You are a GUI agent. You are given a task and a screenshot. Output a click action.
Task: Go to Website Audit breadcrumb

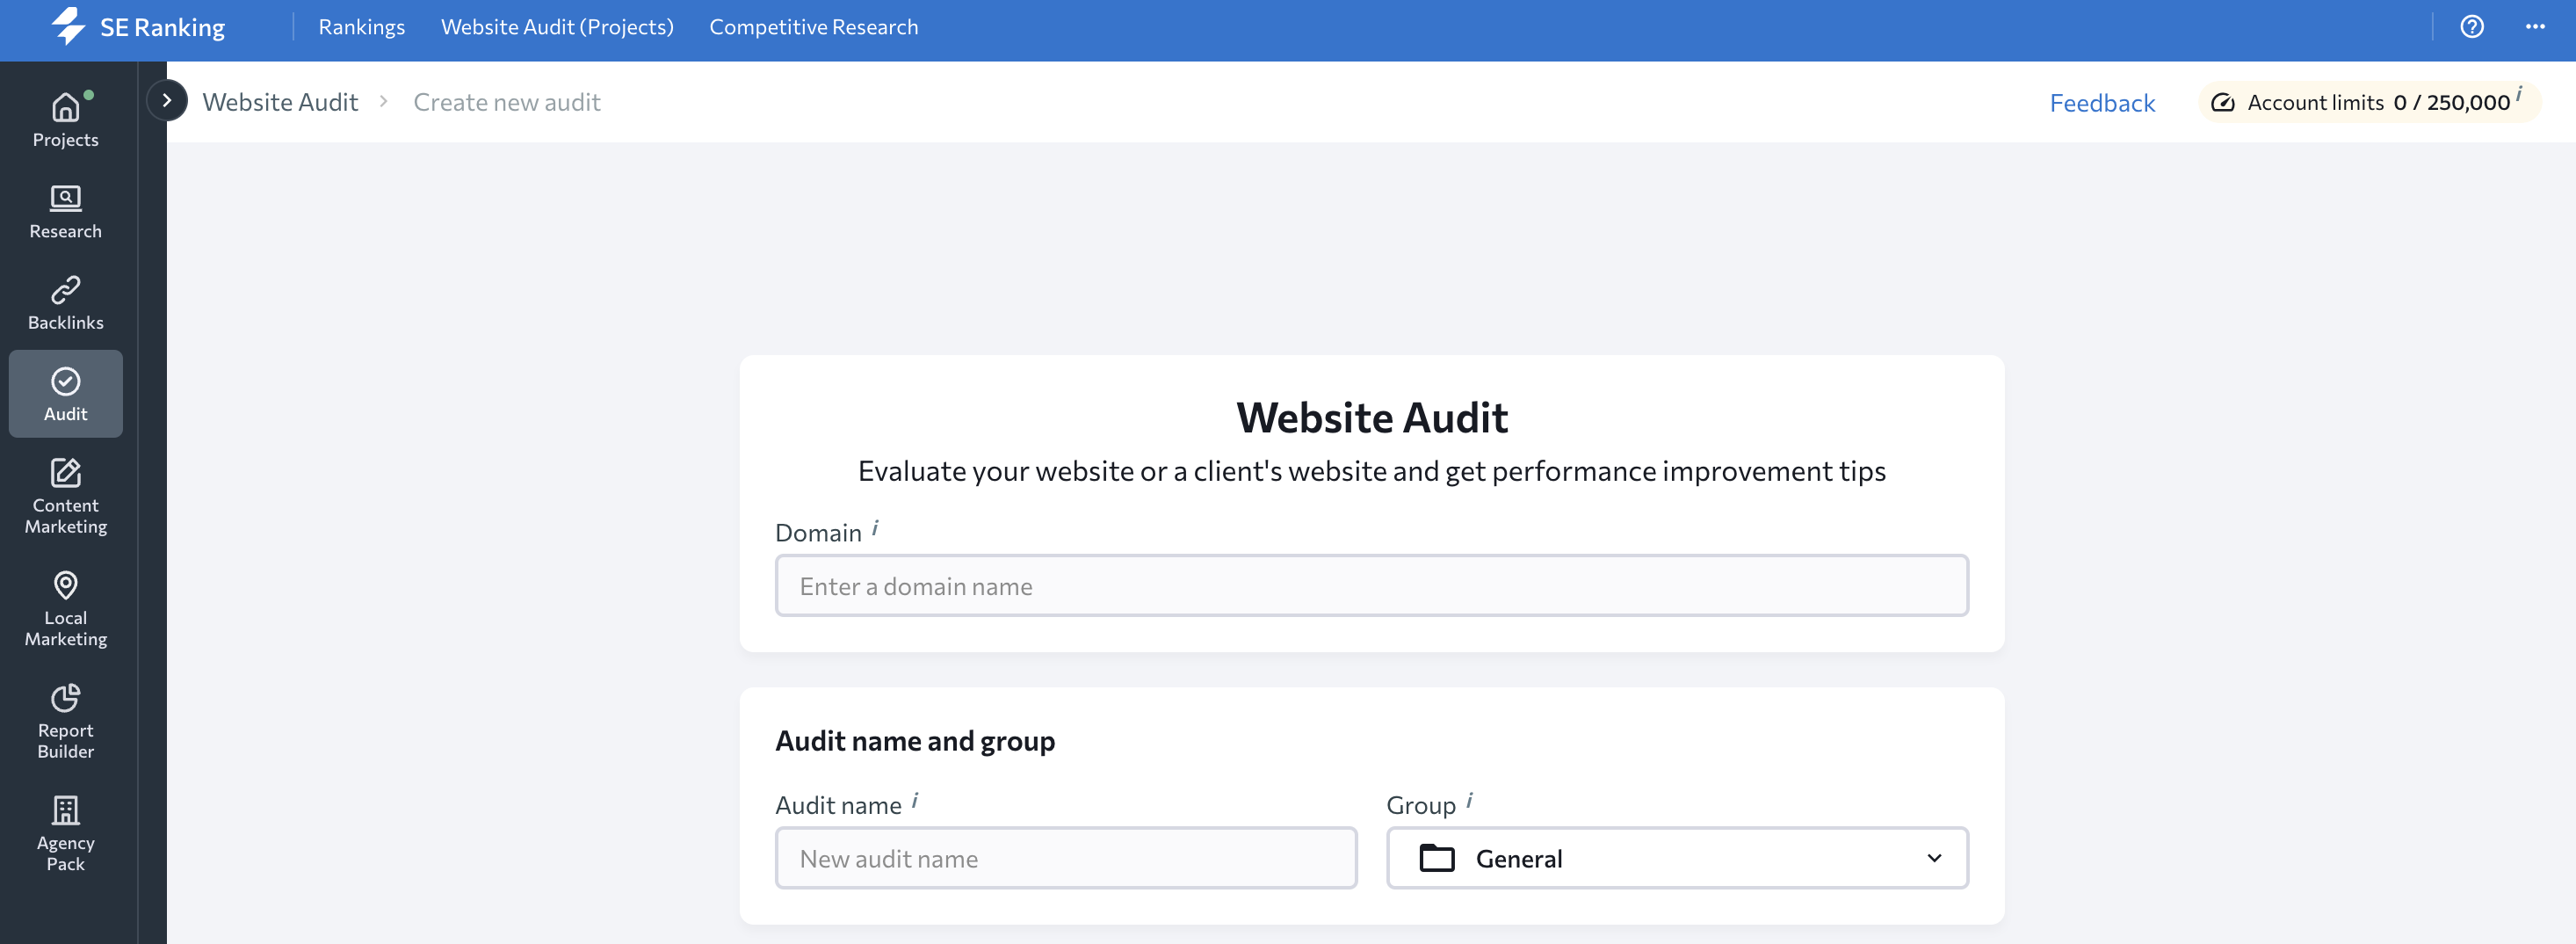coord(280,102)
